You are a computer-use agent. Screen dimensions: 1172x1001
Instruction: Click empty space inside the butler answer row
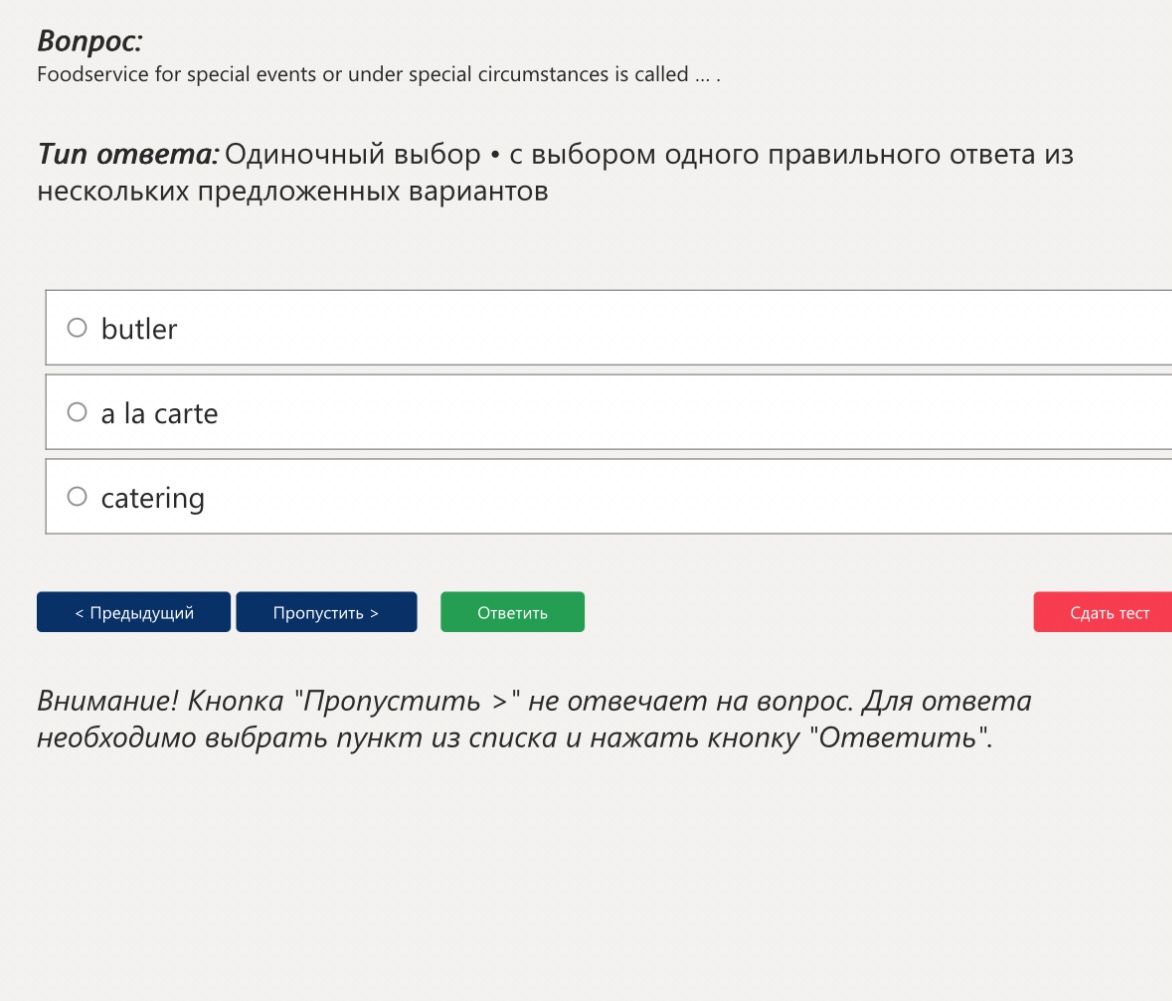(x=673, y=327)
